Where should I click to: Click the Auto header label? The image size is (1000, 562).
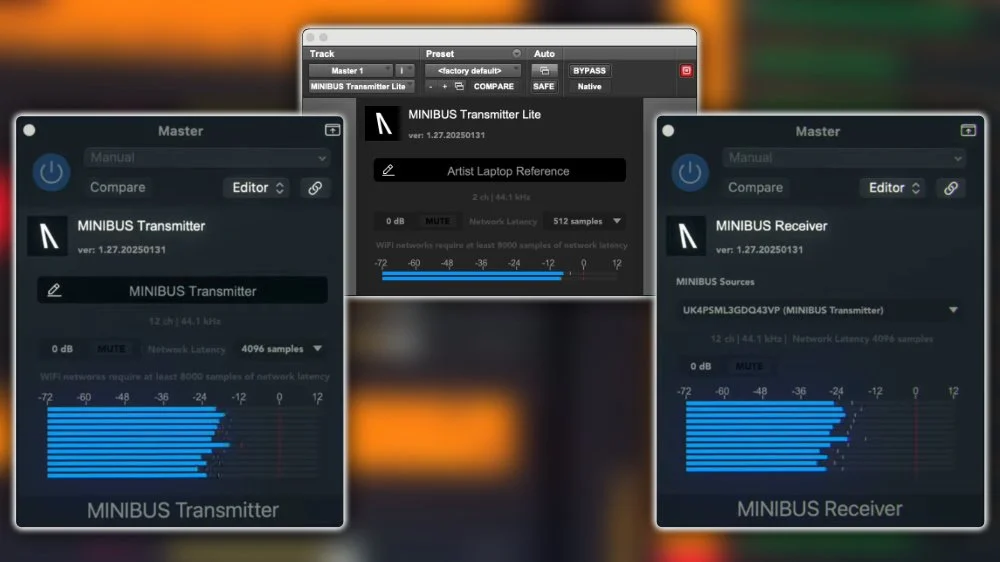point(544,54)
